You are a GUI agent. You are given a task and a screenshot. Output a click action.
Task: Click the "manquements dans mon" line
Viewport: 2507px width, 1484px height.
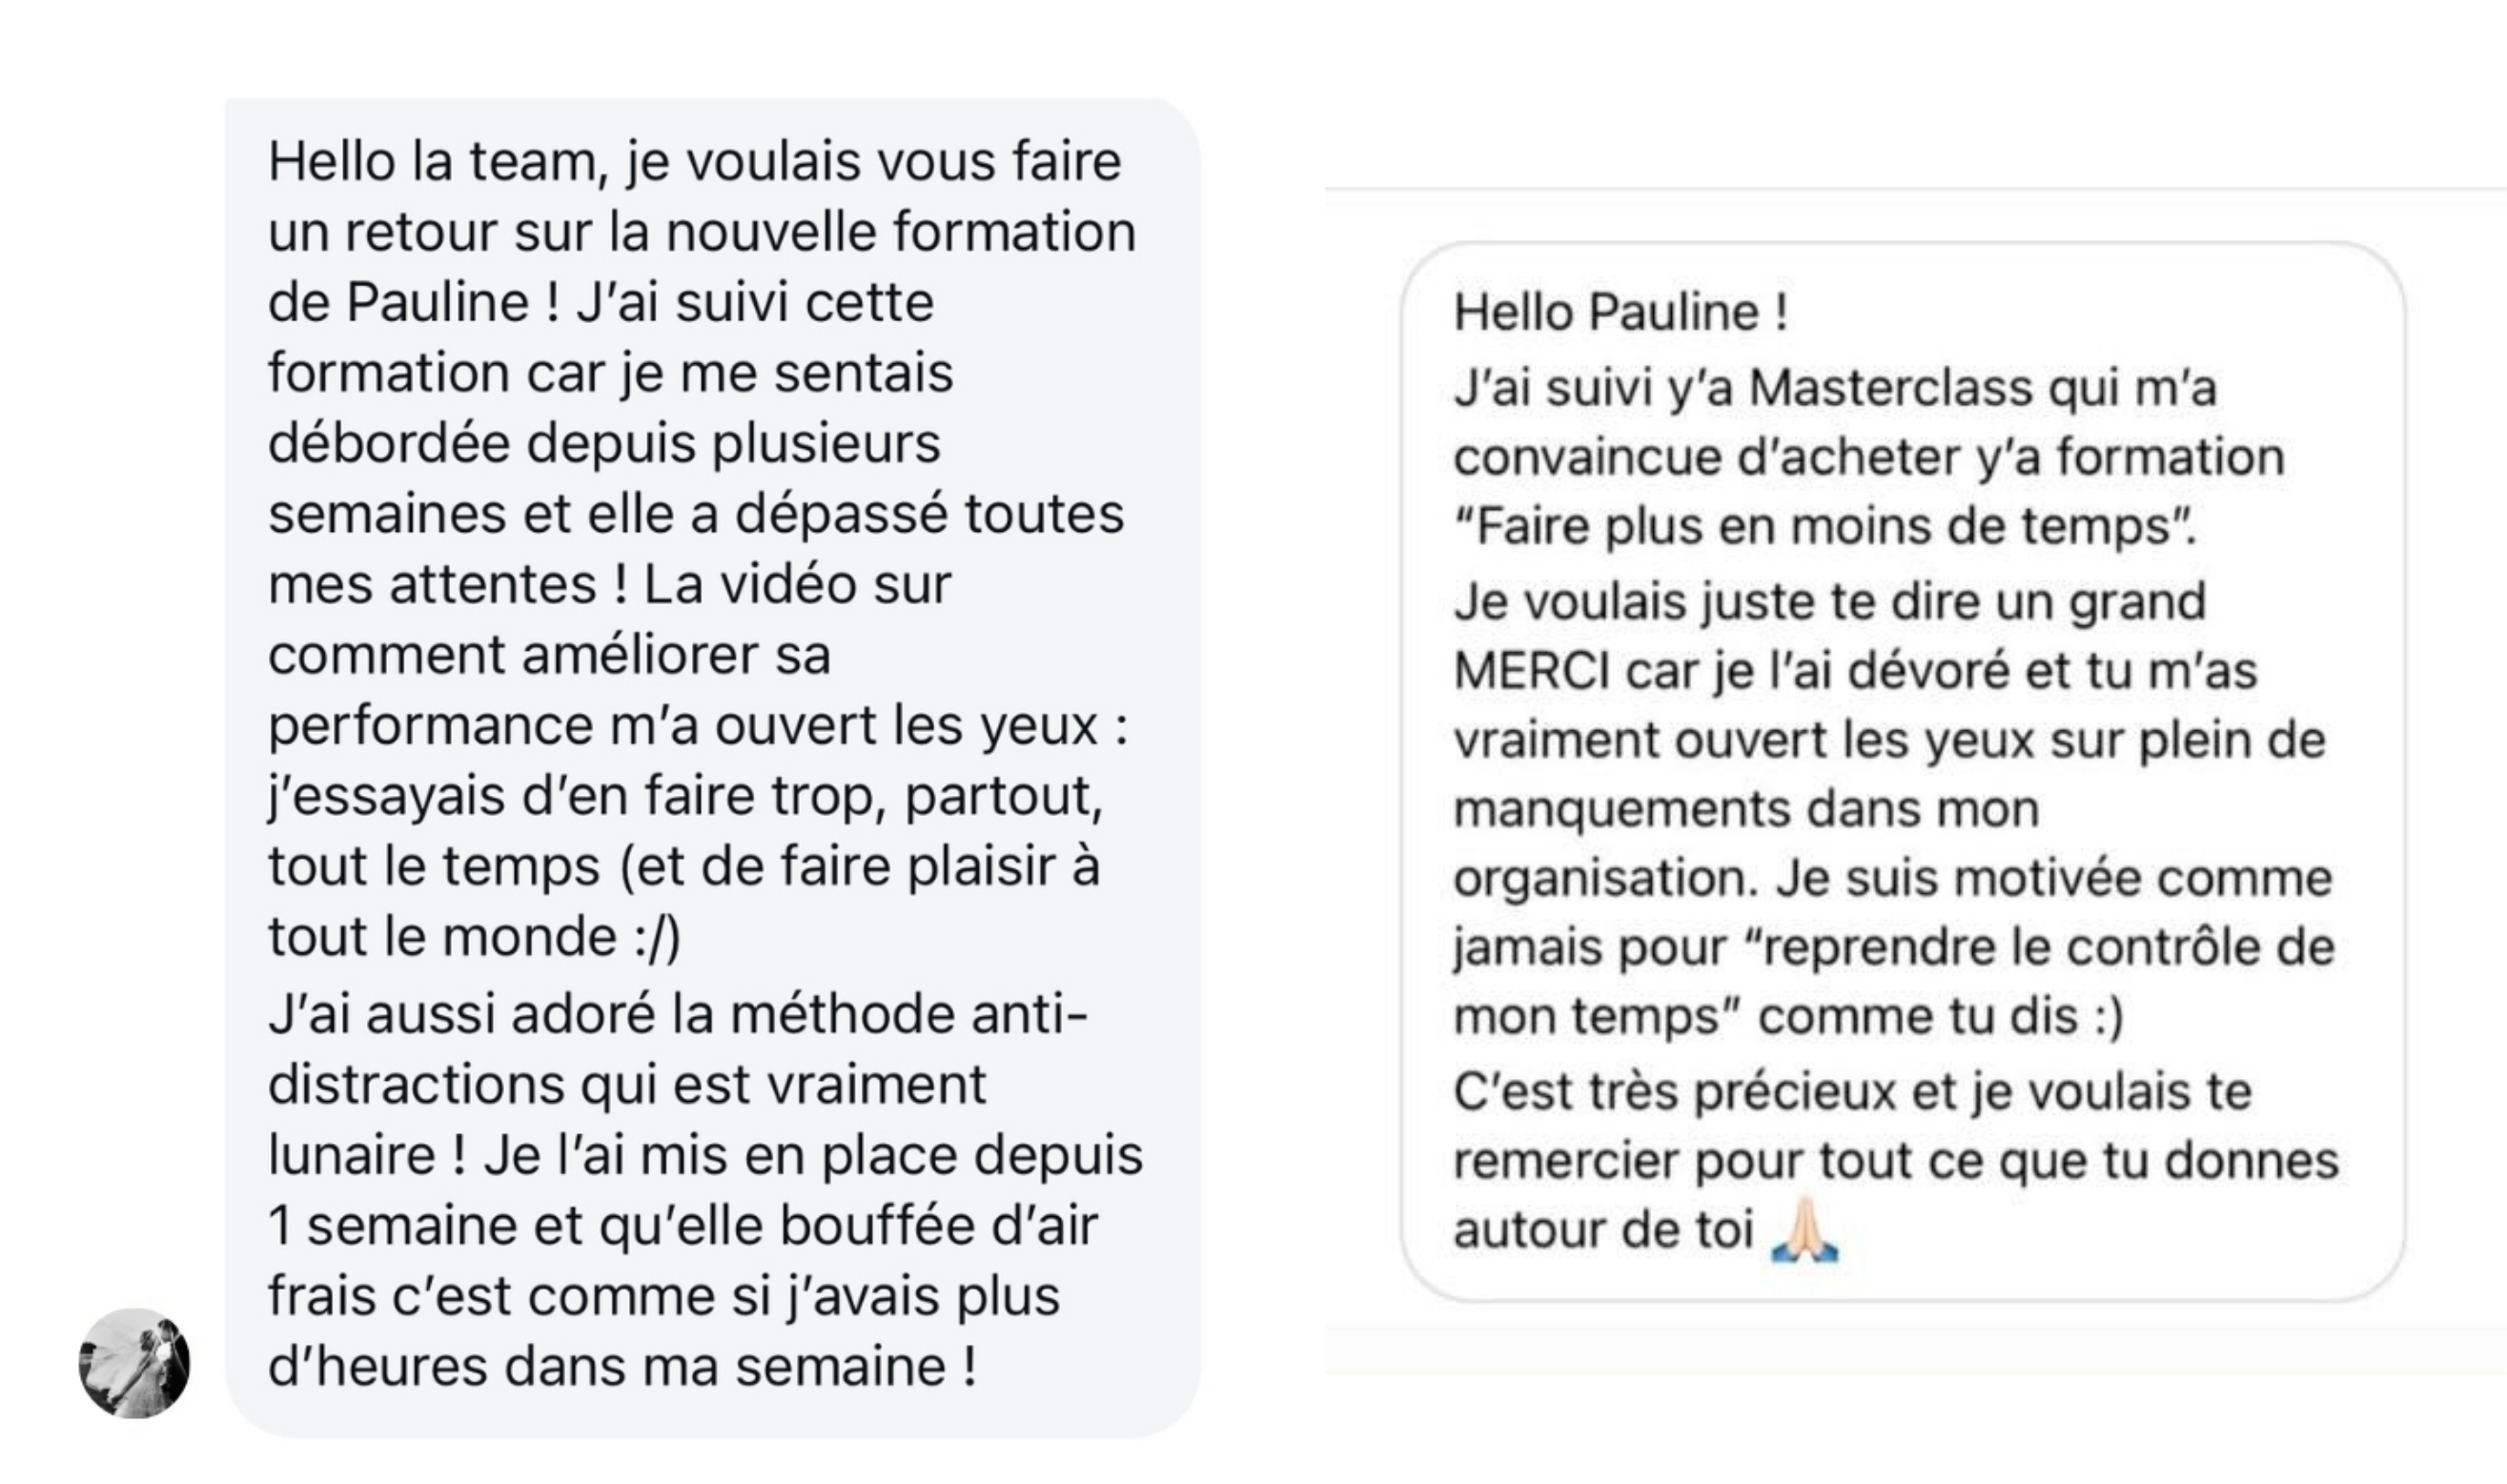point(1745,809)
